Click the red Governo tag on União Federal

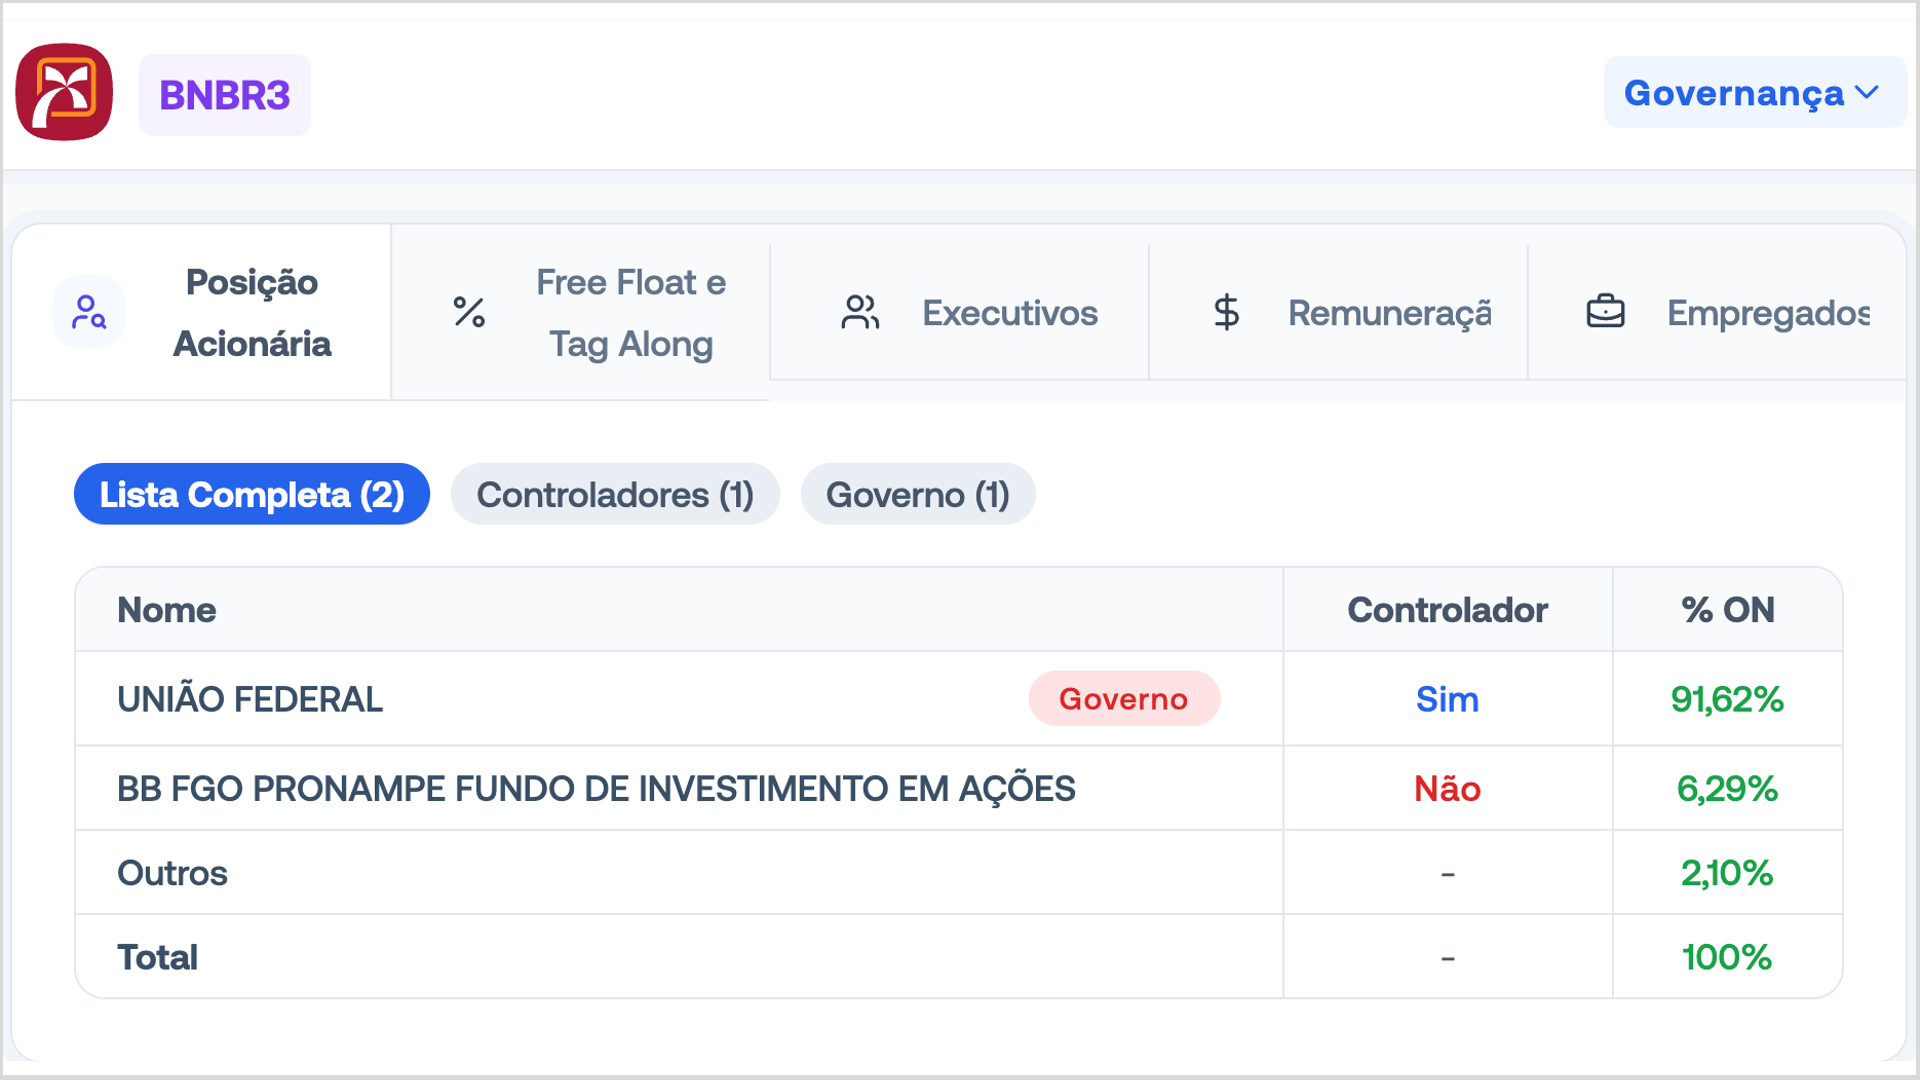click(x=1124, y=698)
